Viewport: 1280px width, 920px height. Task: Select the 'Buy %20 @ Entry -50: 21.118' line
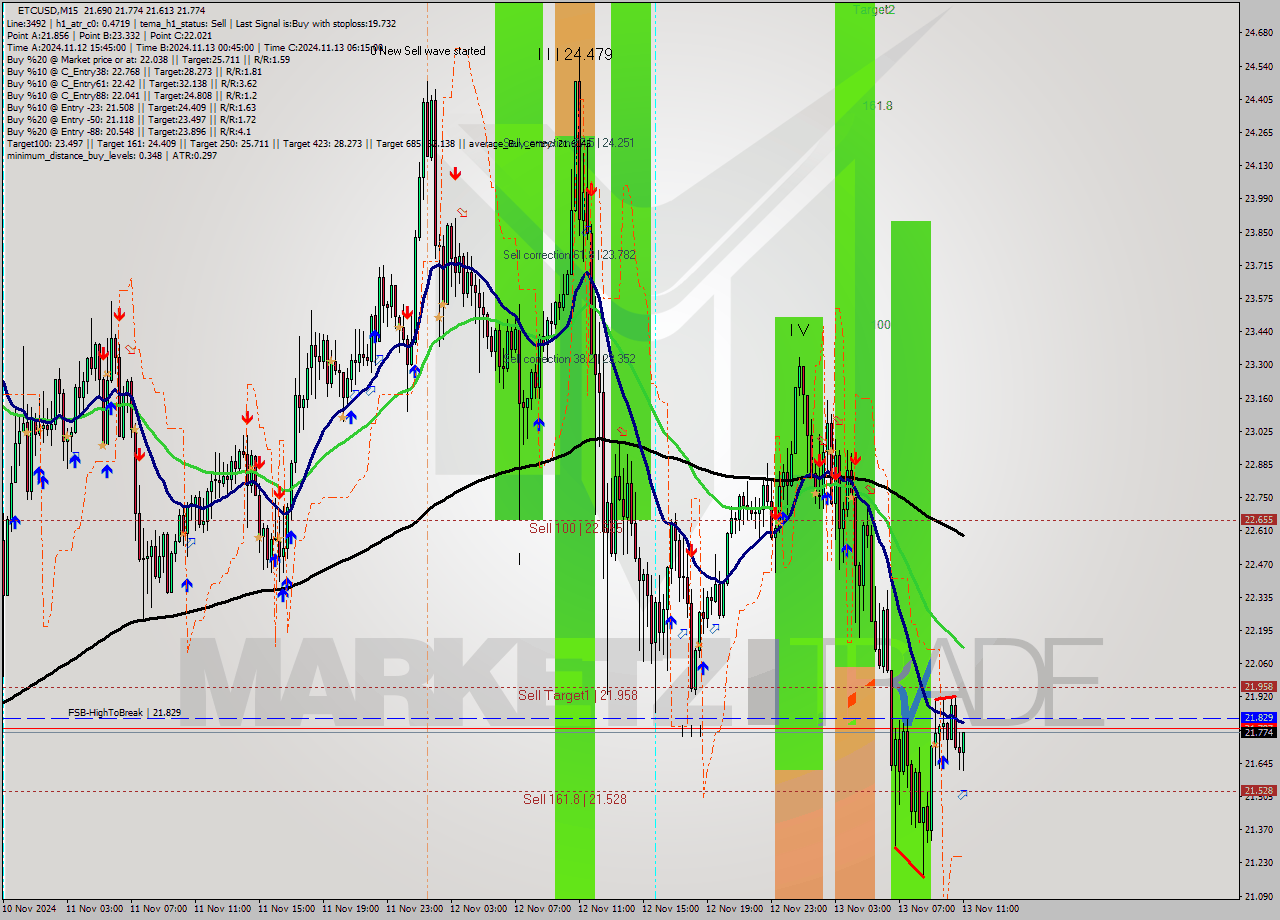[129, 119]
